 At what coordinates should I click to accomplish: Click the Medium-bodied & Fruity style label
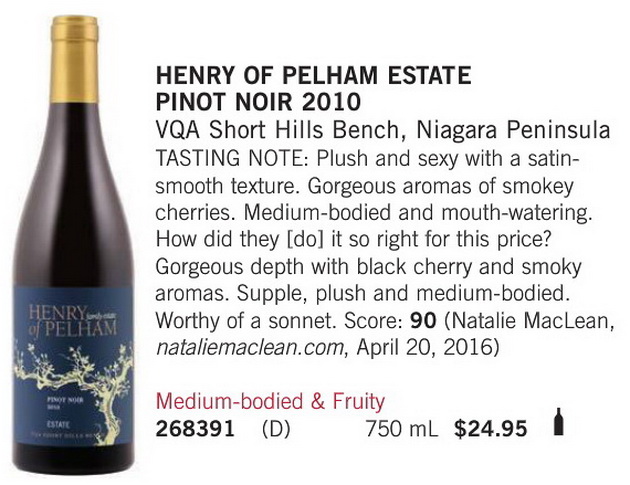270,401
